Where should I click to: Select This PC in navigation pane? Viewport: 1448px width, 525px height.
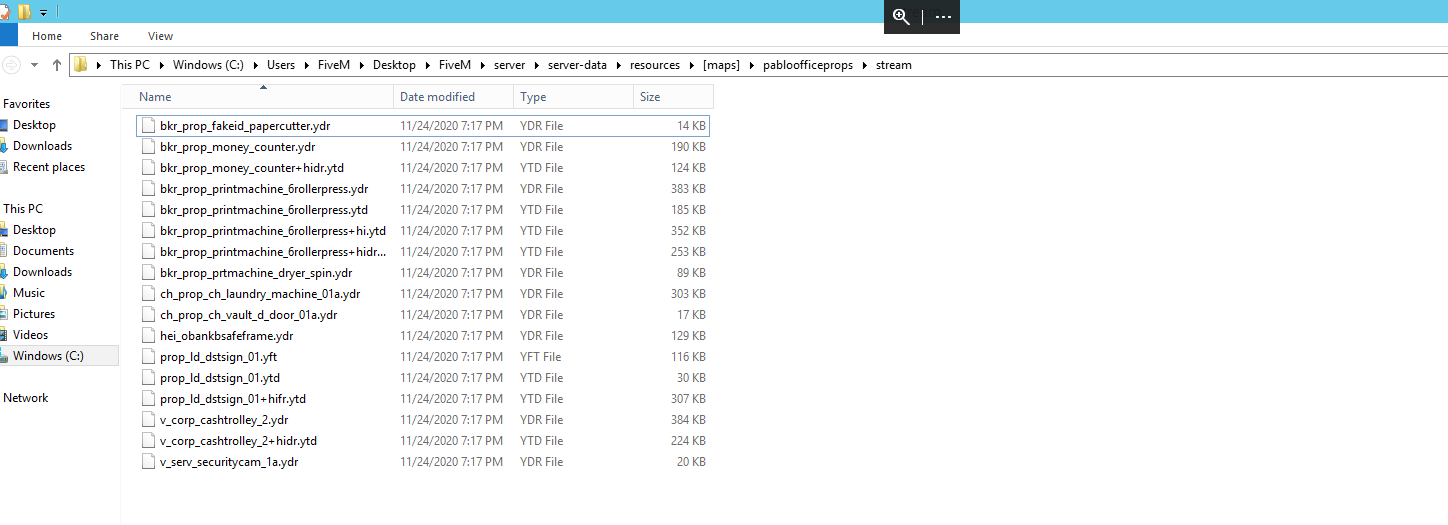click(x=23, y=209)
